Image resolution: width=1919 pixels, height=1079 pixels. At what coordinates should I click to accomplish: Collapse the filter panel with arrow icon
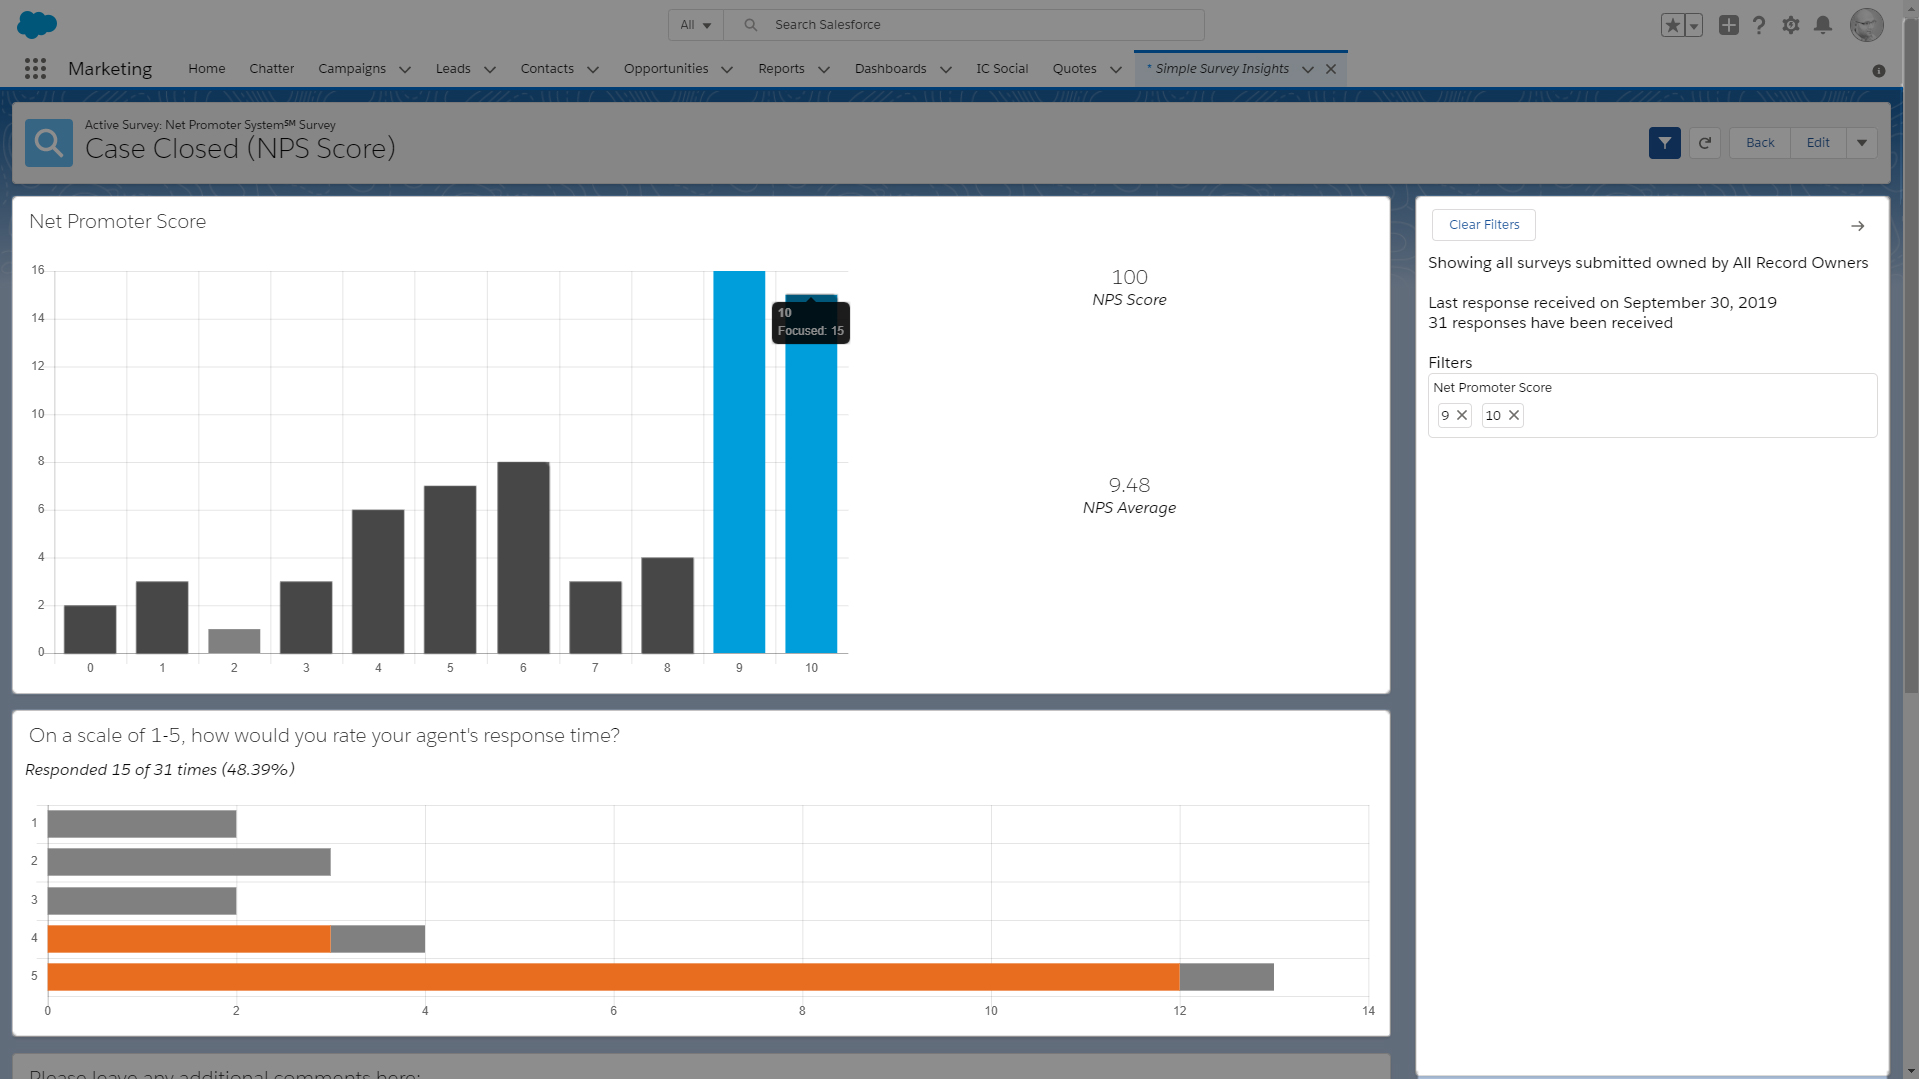1857,226
